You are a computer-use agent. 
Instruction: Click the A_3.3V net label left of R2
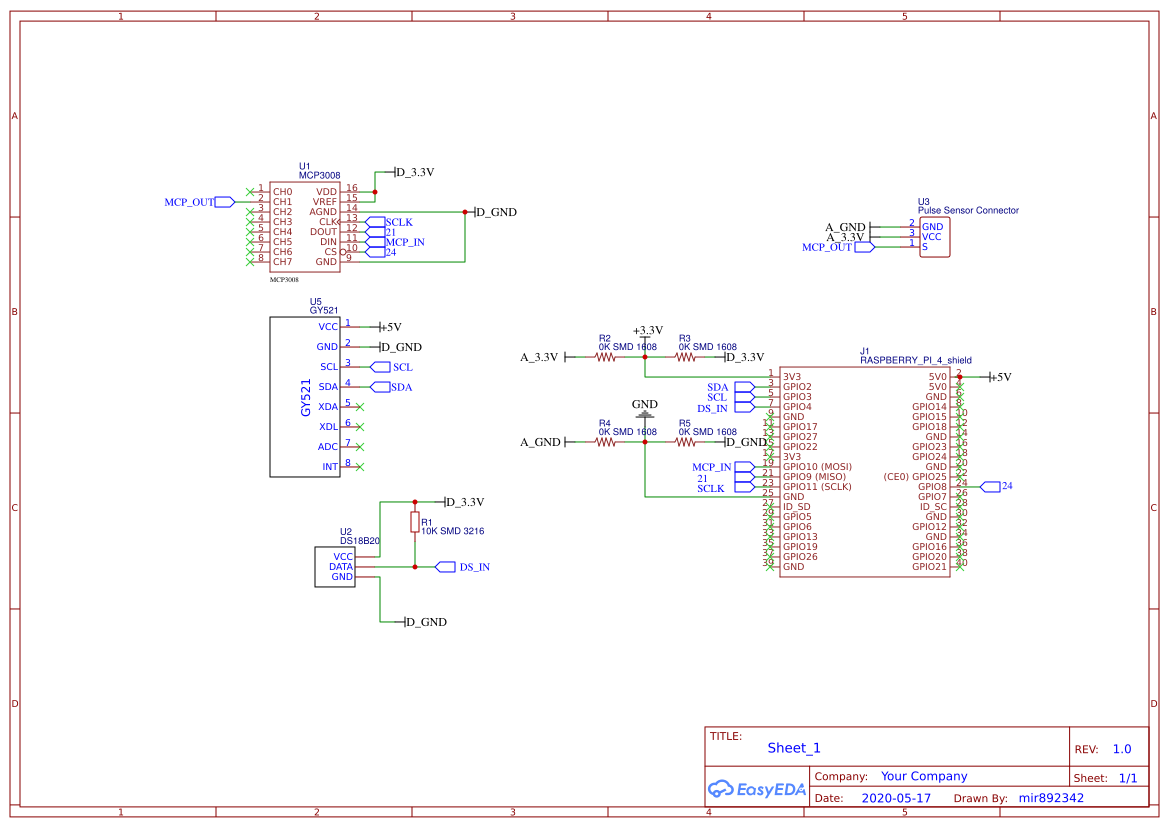click(x=539, y=357)
